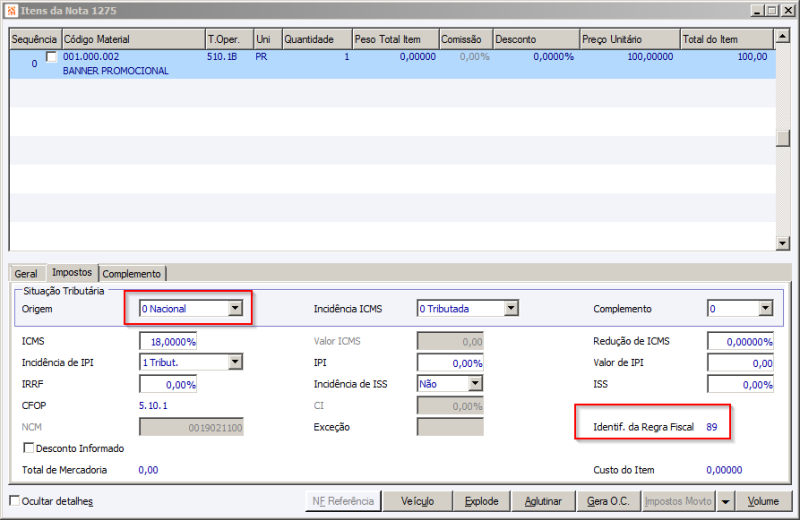Click the Uni column header
800x520 pixels.
[267, 39]
